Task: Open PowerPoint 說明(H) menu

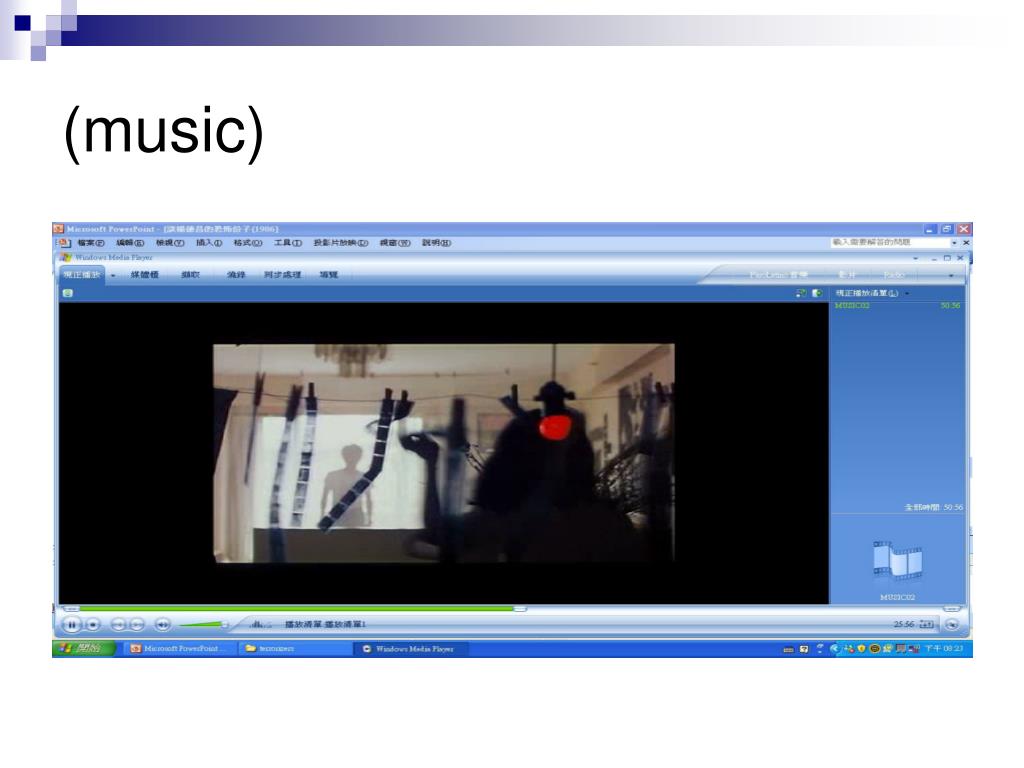Action: click(x=436, y=243)
